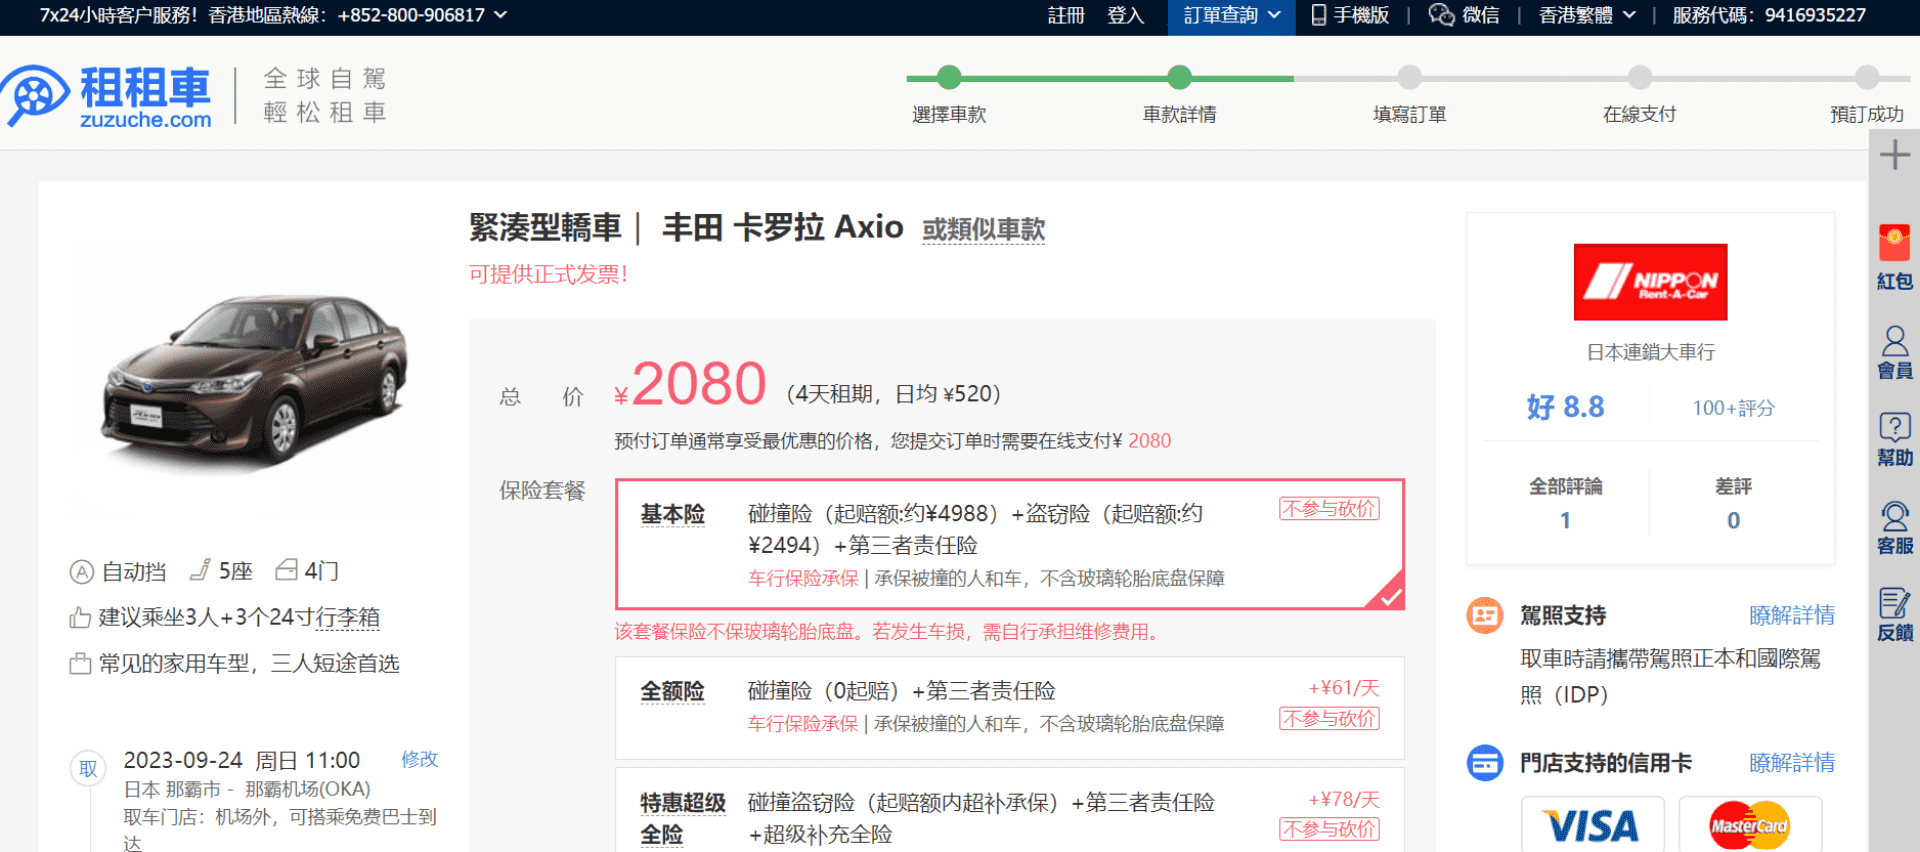Click the 不参与砍价 tag on 全额险
Image resolution: width=1920 pixels, height=852 pixels.
pyautogui.click(x=1329, y=719)
